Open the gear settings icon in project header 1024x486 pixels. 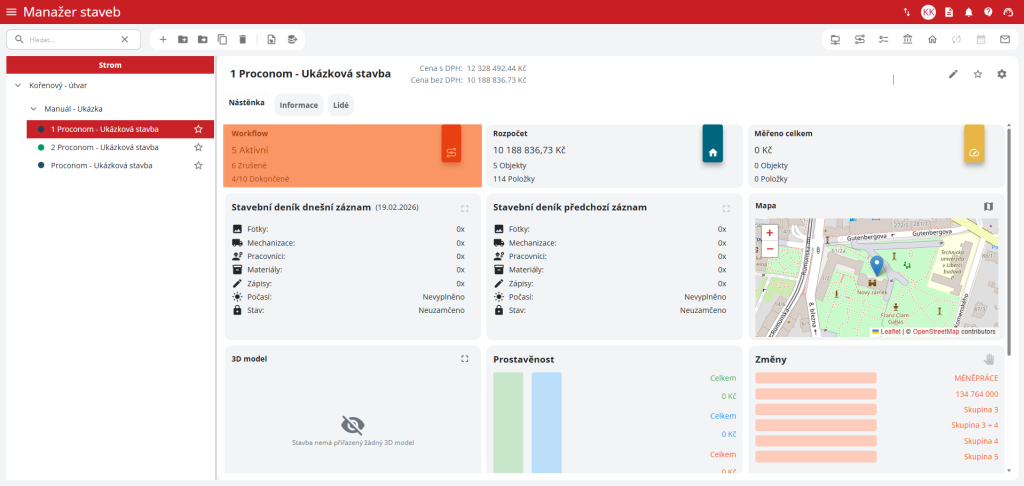(x=1001, y=74)
